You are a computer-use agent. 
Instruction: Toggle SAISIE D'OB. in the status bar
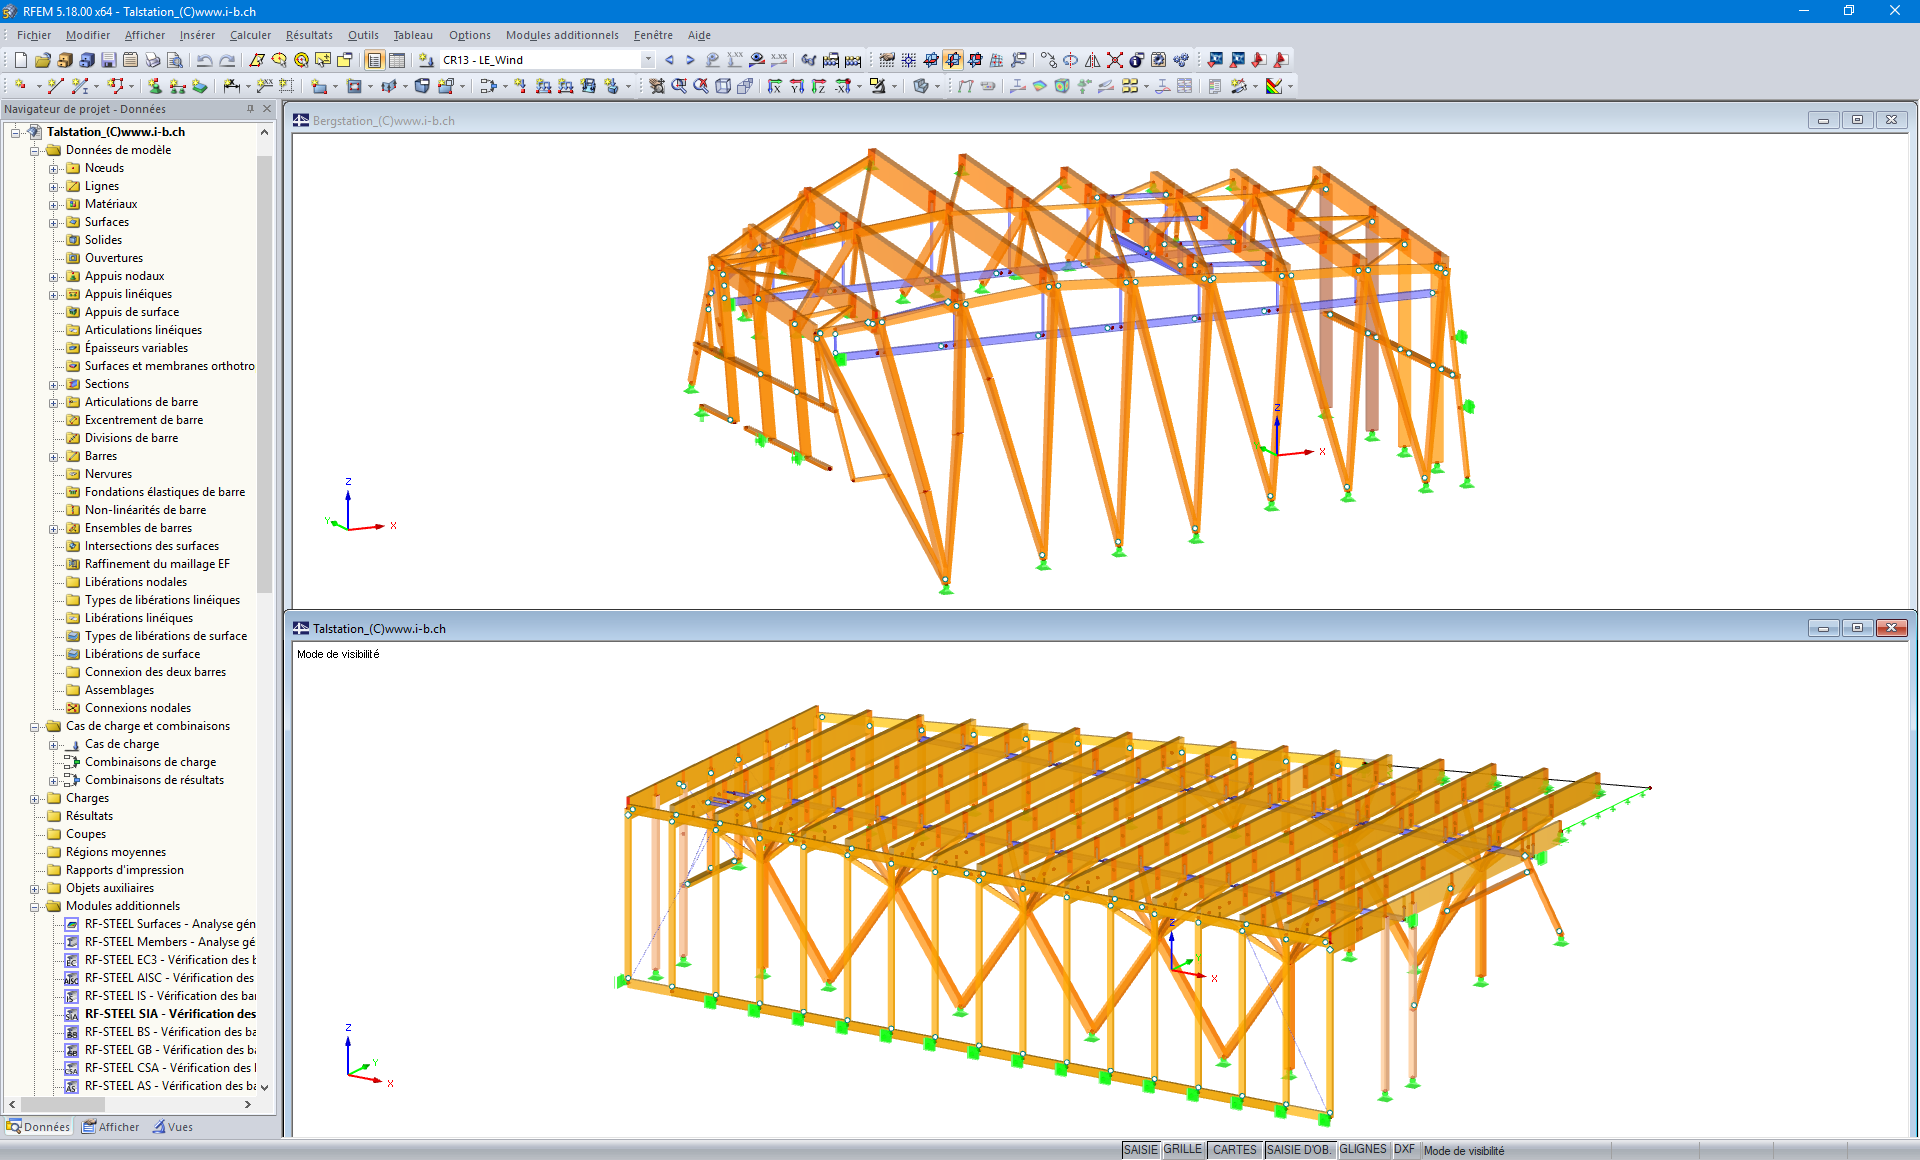tap(1299, 1150)
